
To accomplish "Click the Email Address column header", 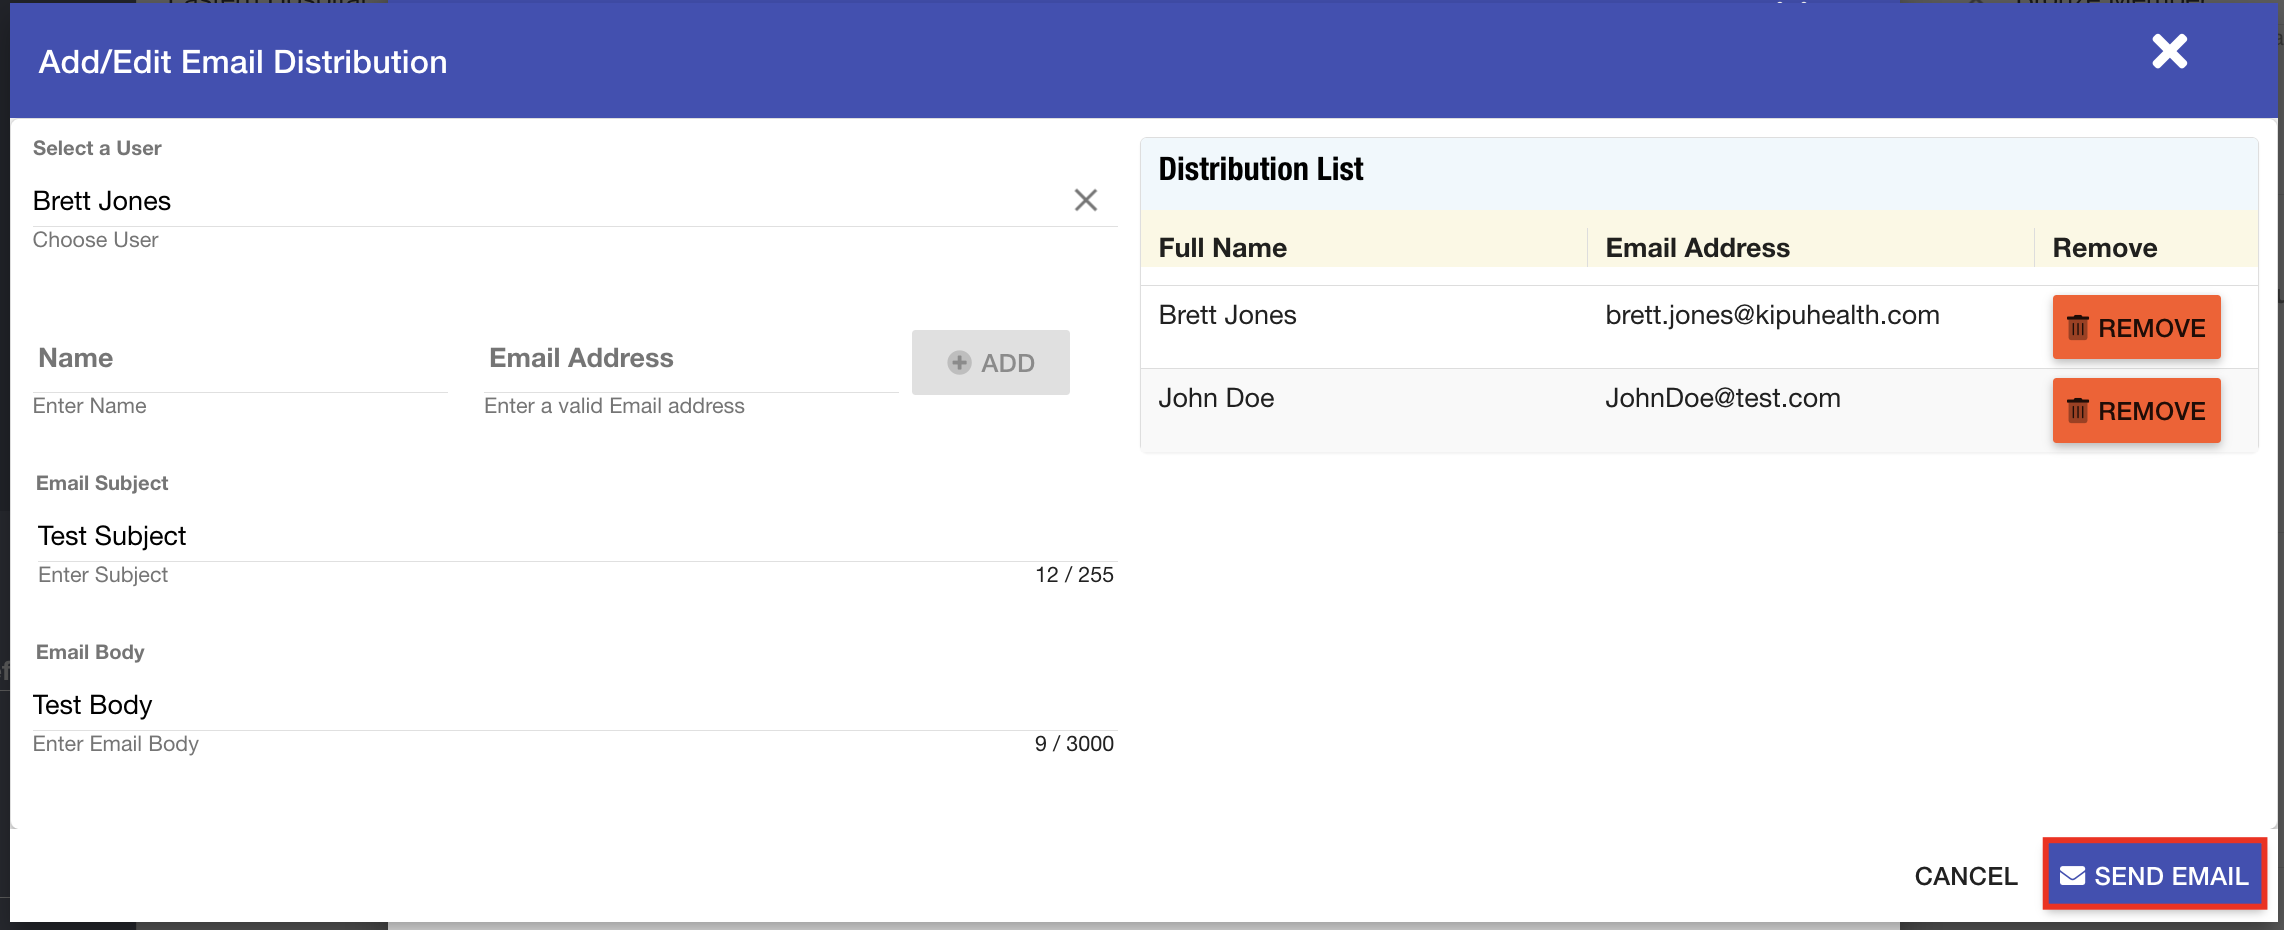I will (1697, 248).
